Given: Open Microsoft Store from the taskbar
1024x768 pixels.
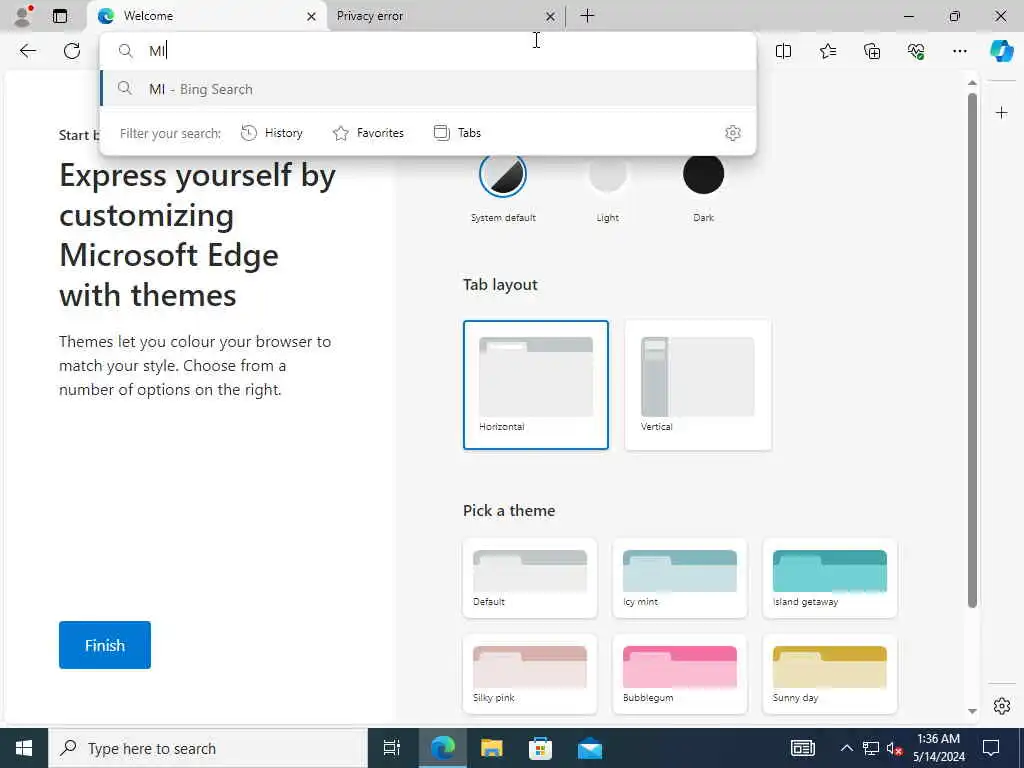Looking at the screenshot, I should click(540, 748).
